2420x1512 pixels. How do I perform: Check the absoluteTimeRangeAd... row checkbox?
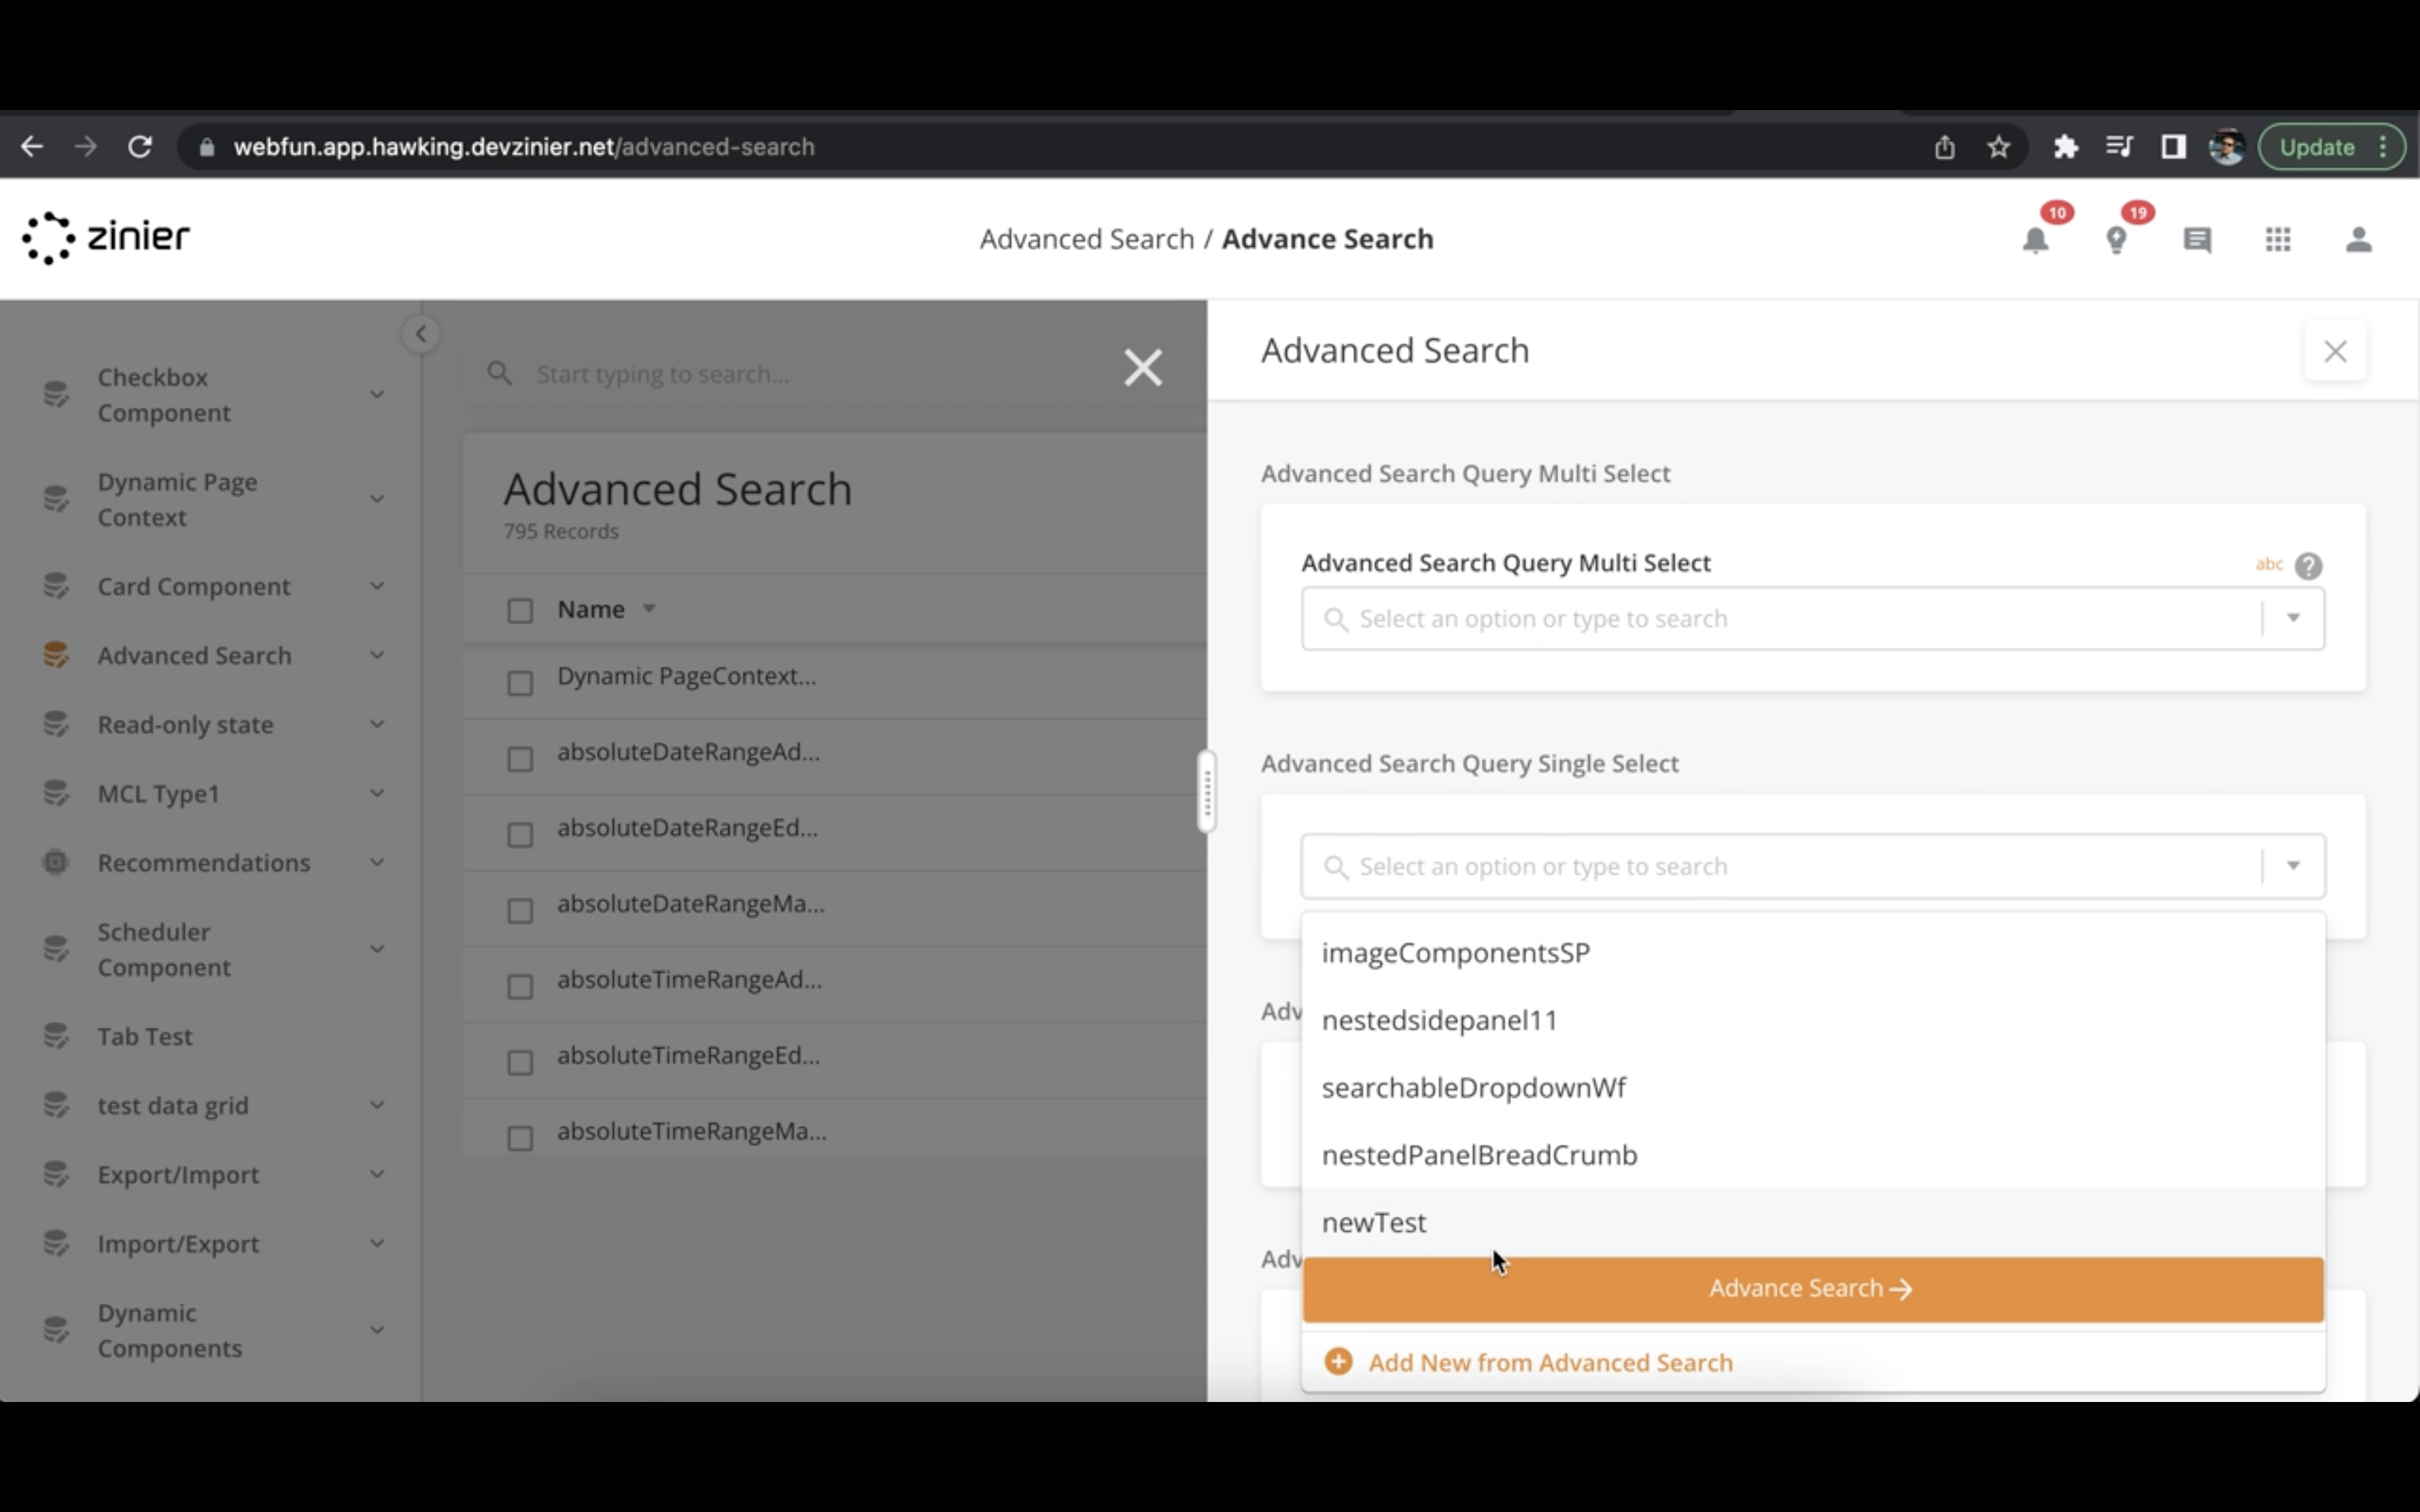(520, 987)
